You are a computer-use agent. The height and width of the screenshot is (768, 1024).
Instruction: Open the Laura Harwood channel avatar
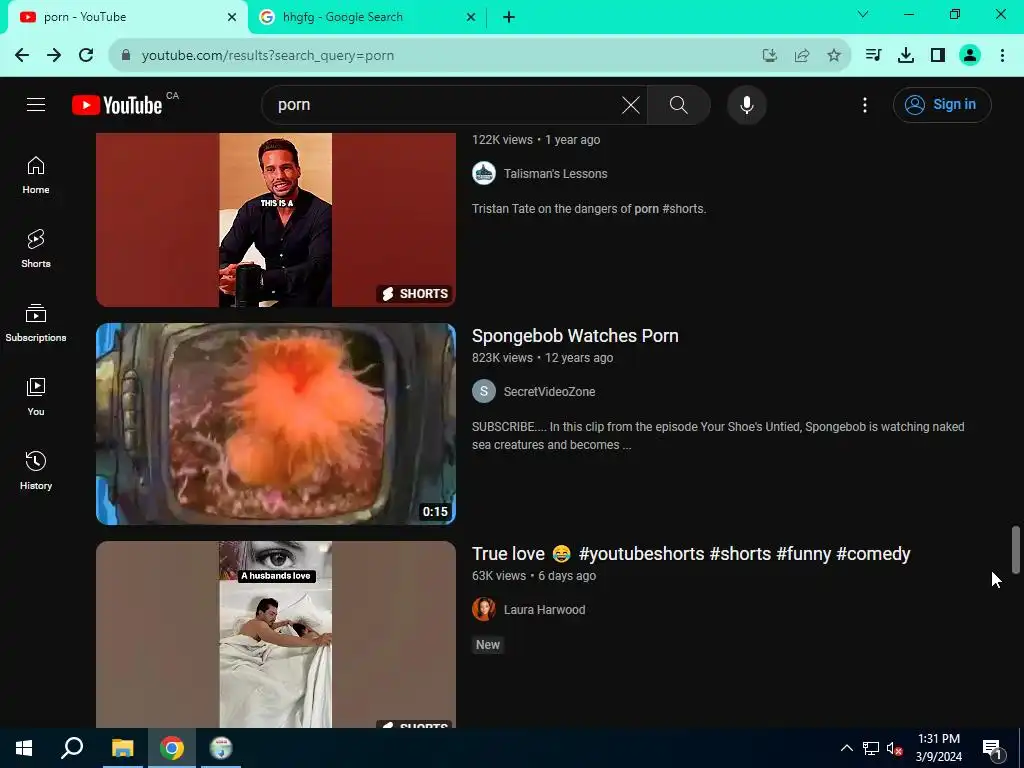tap(484, 609)
